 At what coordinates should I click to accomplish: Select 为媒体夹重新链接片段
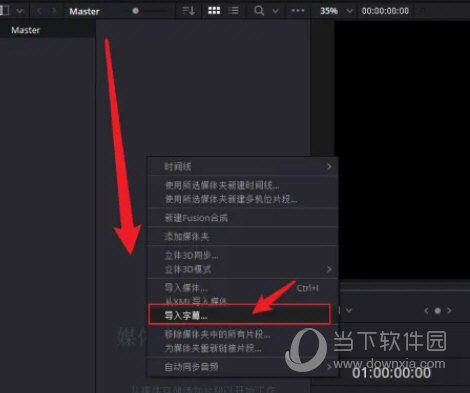point(243,348)
